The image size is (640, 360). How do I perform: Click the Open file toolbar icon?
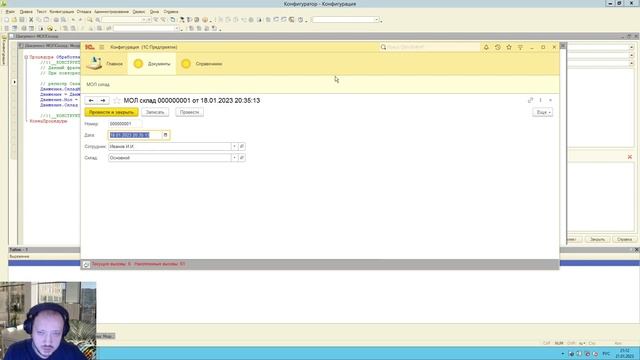click(14, 20)
